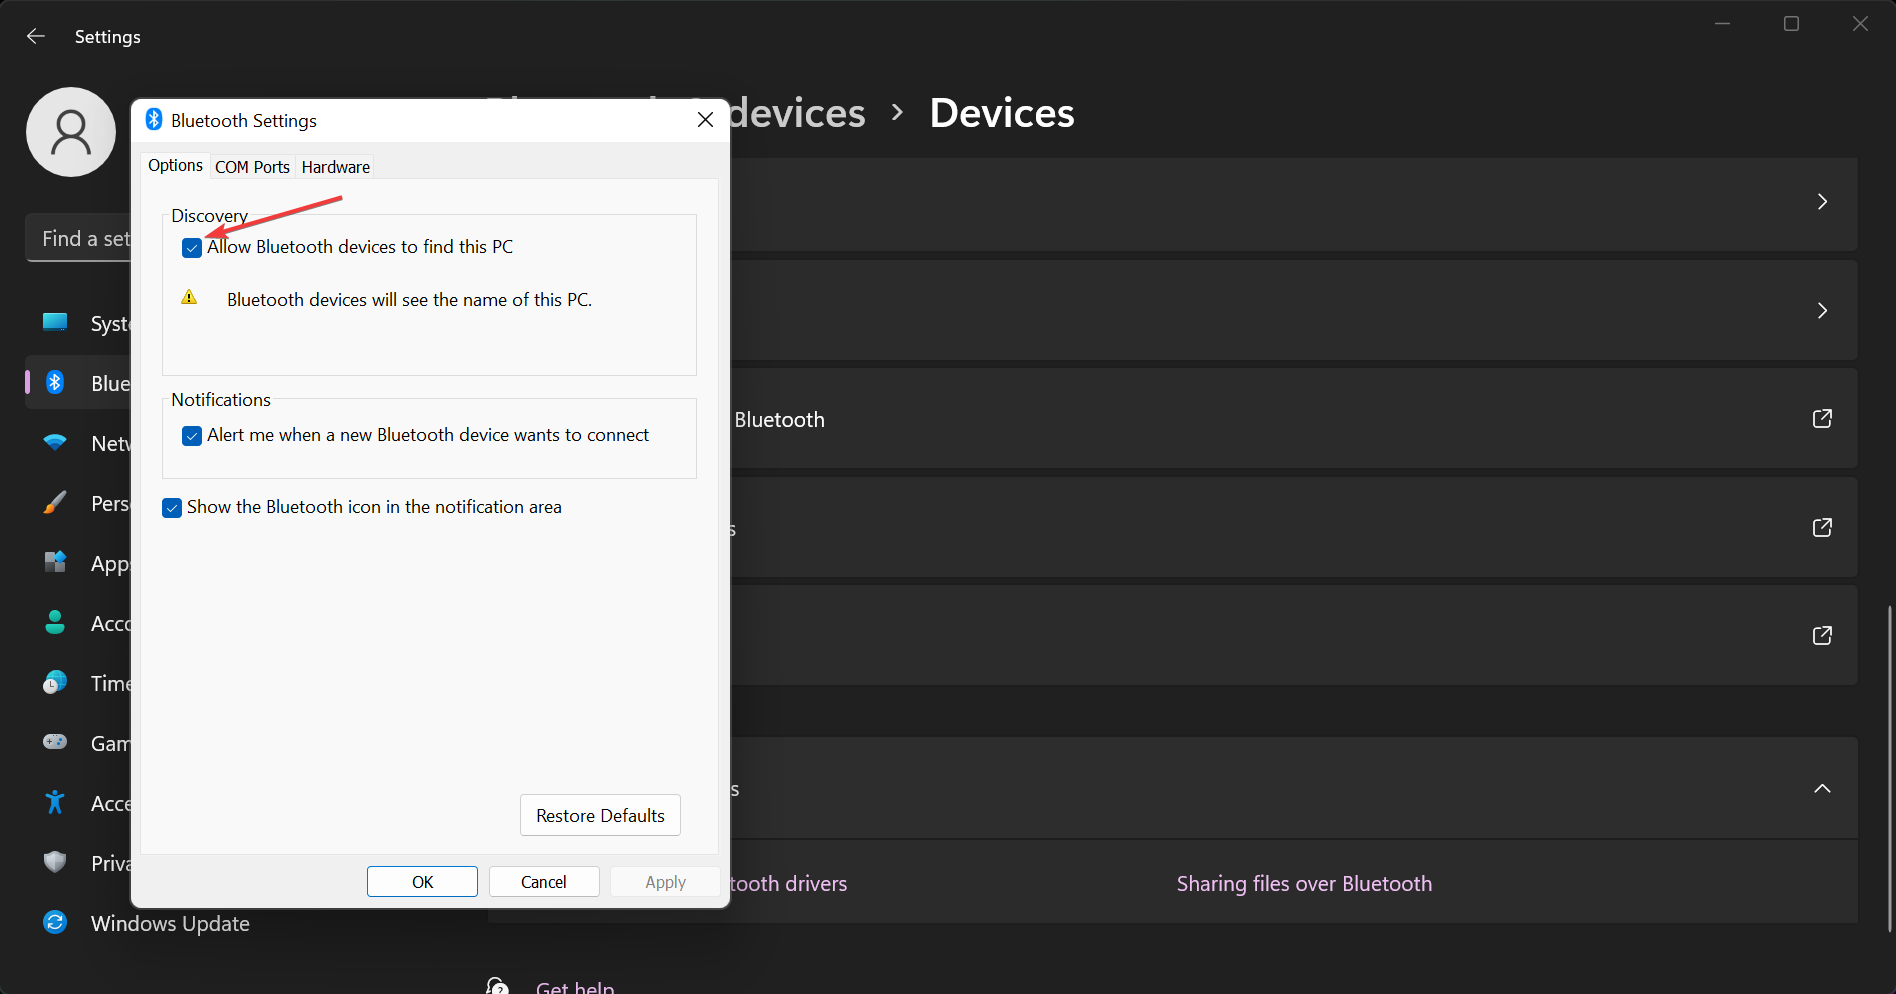Click the Restore Defaults button
The image size is (1896, 994).
click(x=599, y=815)
